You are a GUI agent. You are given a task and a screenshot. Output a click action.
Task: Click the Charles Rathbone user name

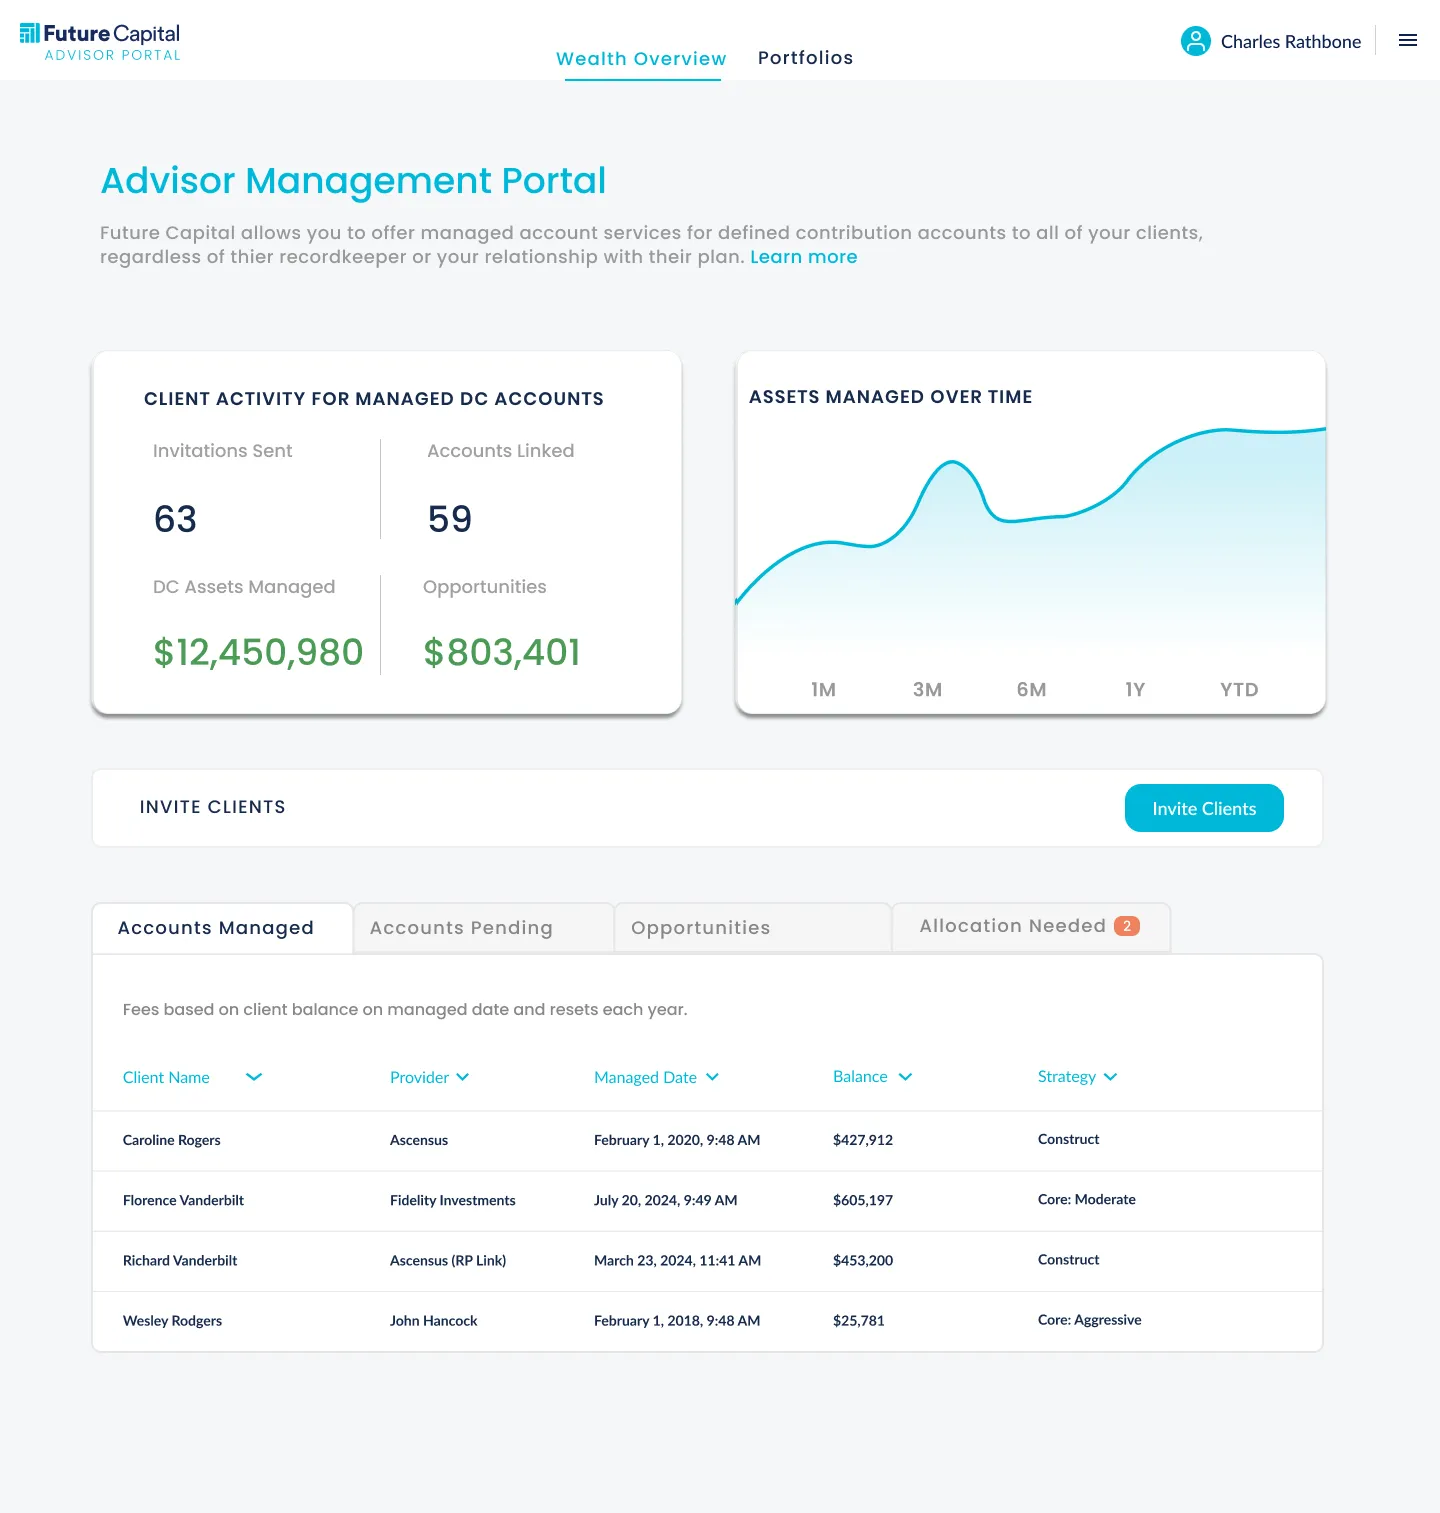(x=1291, y=42)
